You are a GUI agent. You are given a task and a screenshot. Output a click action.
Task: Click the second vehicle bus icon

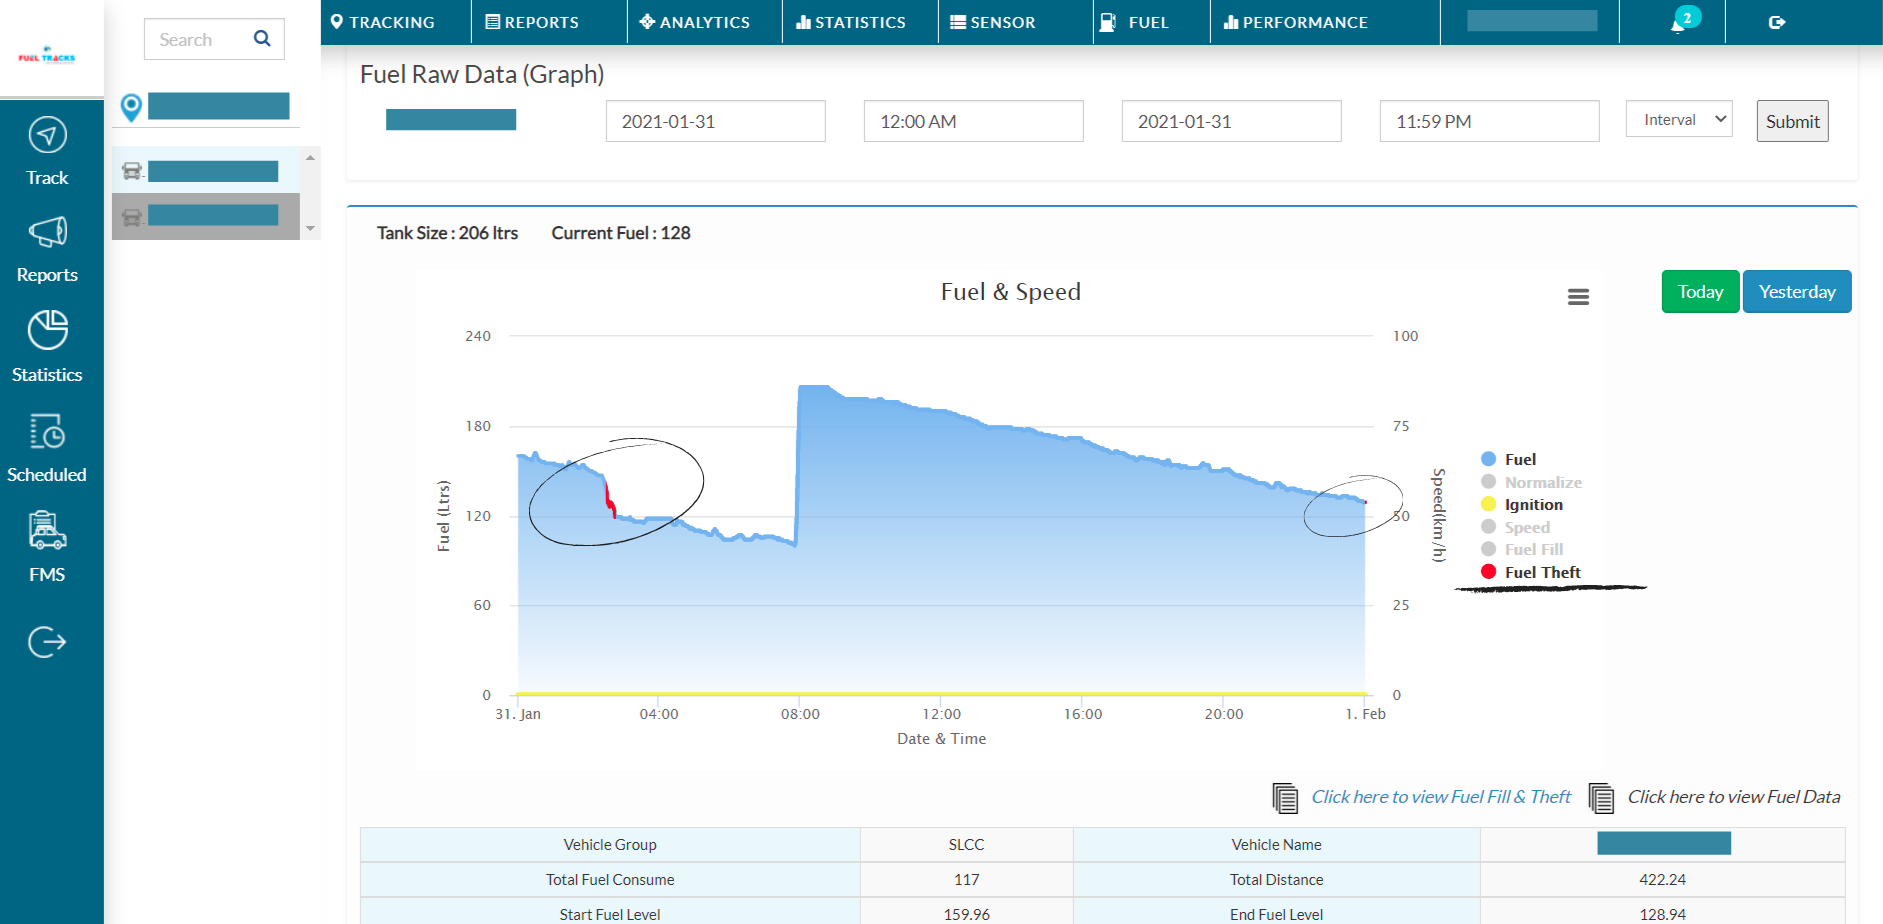coord(132,216)
